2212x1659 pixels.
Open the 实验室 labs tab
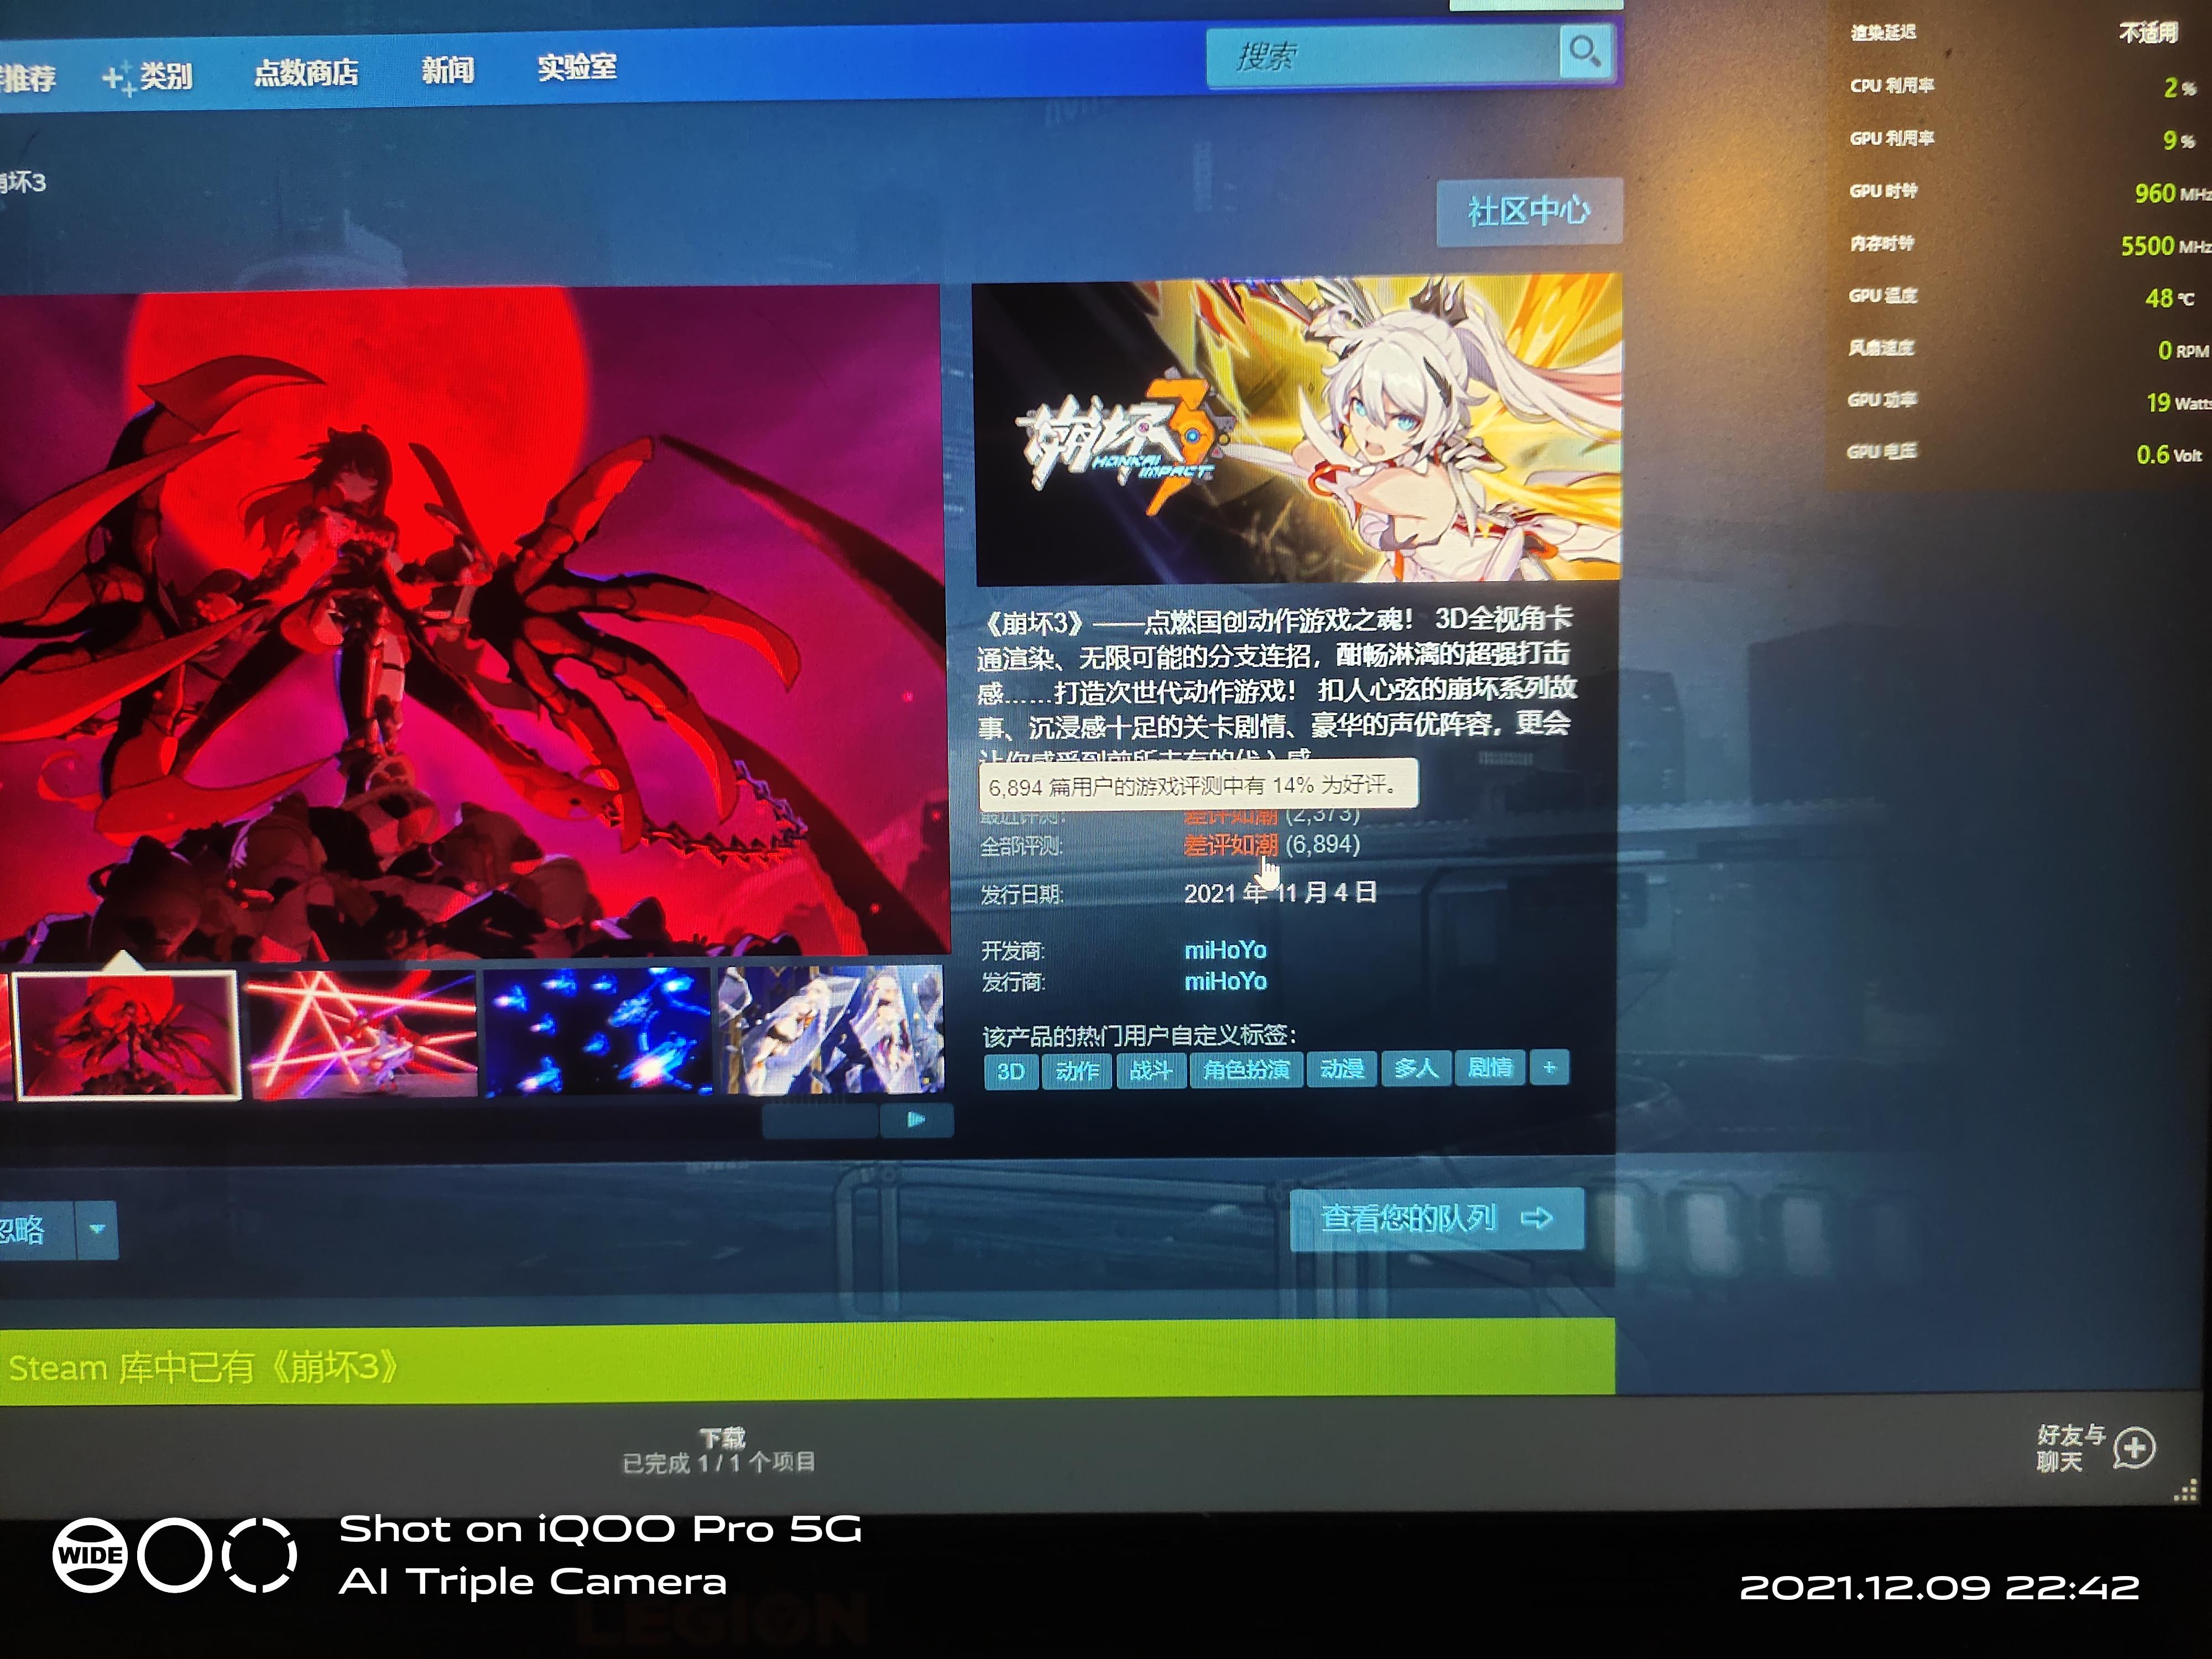(x=577, y=67)
